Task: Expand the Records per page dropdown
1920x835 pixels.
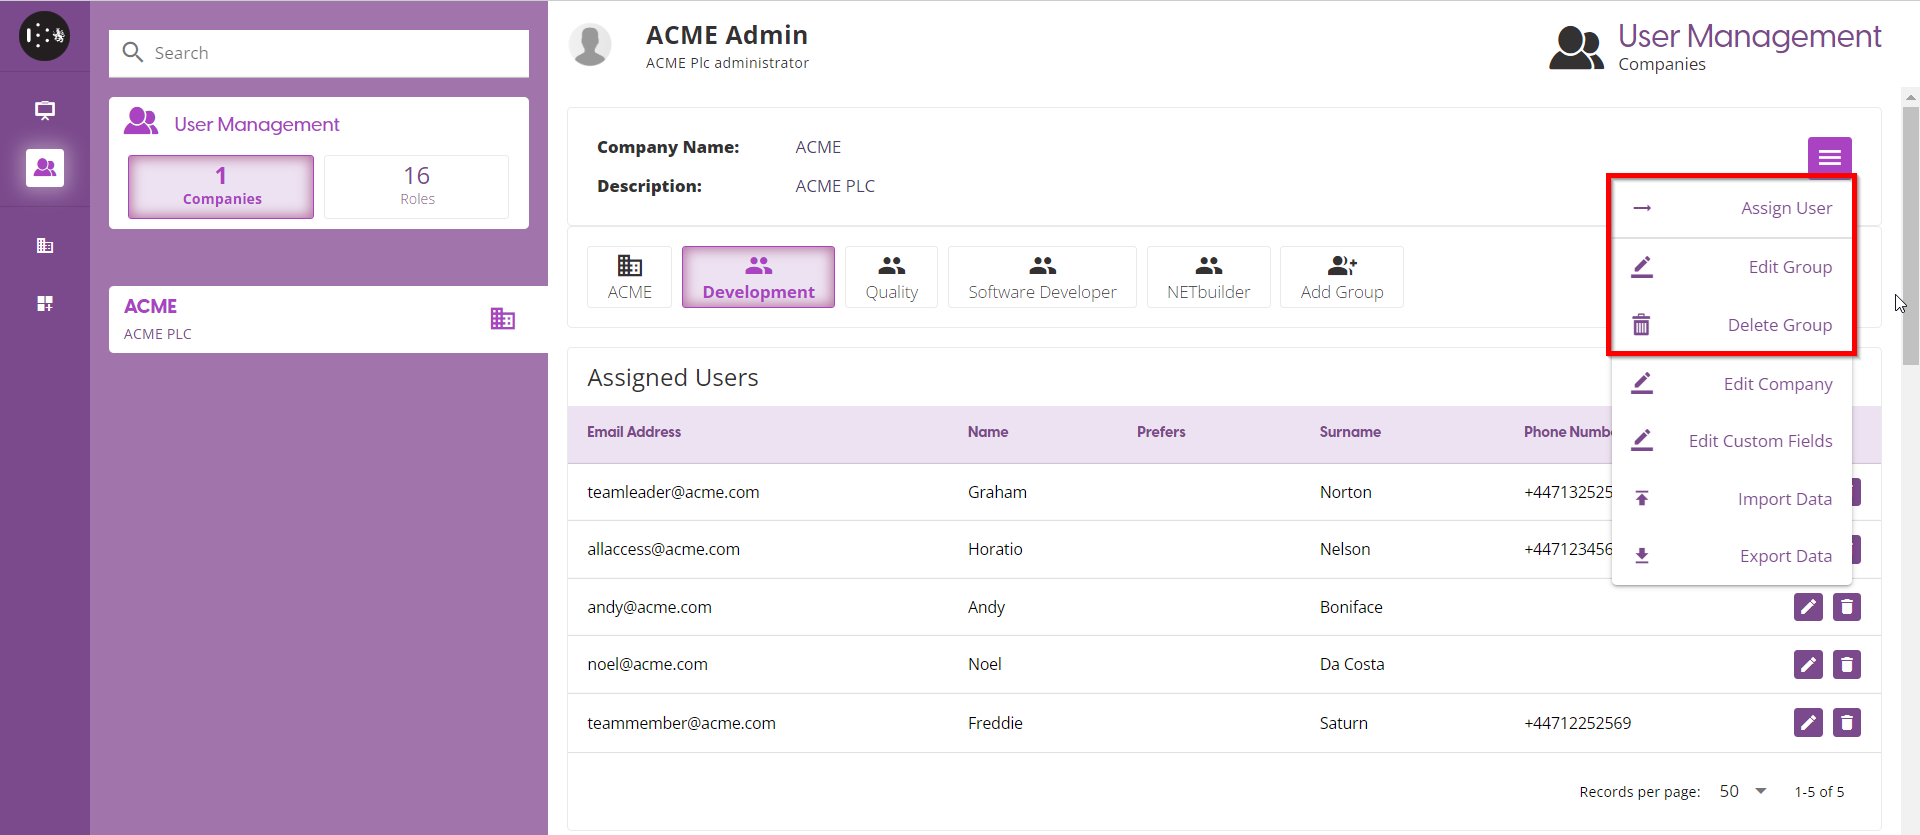Action: 1743,792
